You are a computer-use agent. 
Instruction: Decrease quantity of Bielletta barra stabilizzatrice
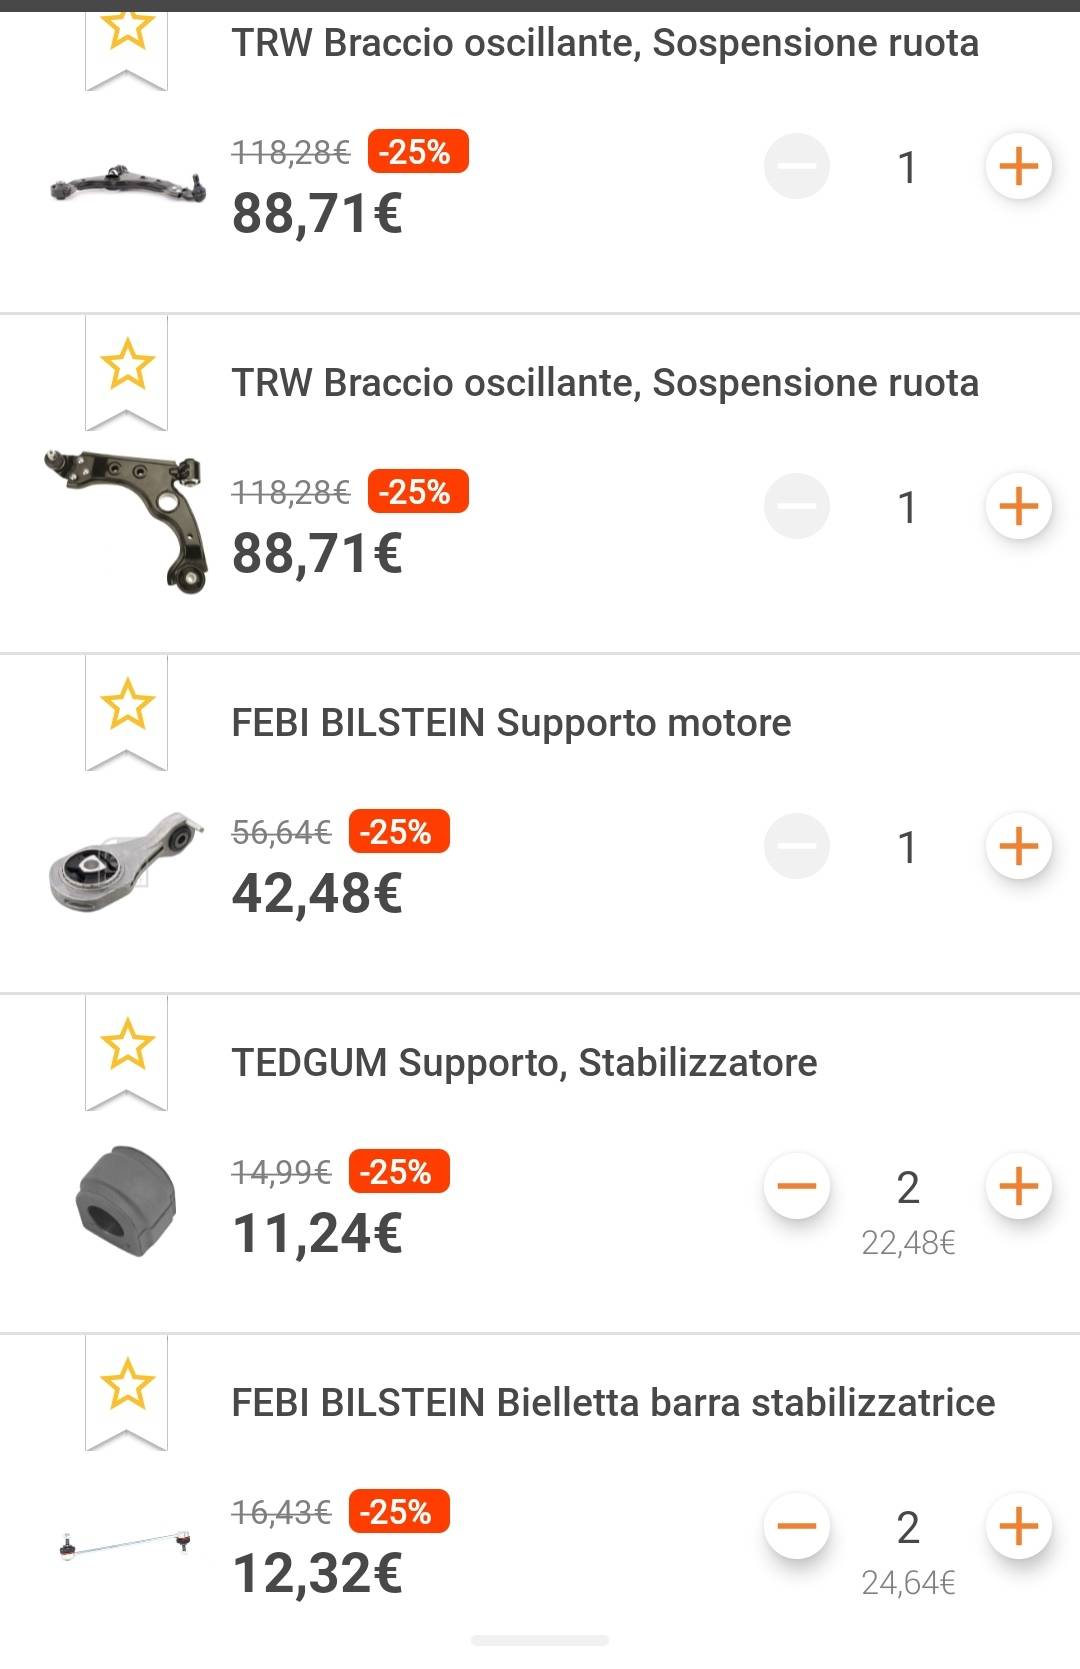[x=797, y=1527]
